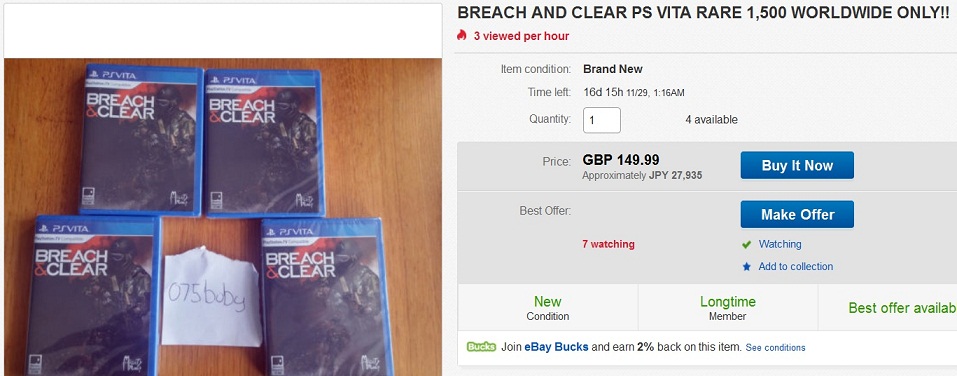The height and width of the screenshot is (376, 957).
Task: Focus the Quantity input field
Action: [602, 120]
